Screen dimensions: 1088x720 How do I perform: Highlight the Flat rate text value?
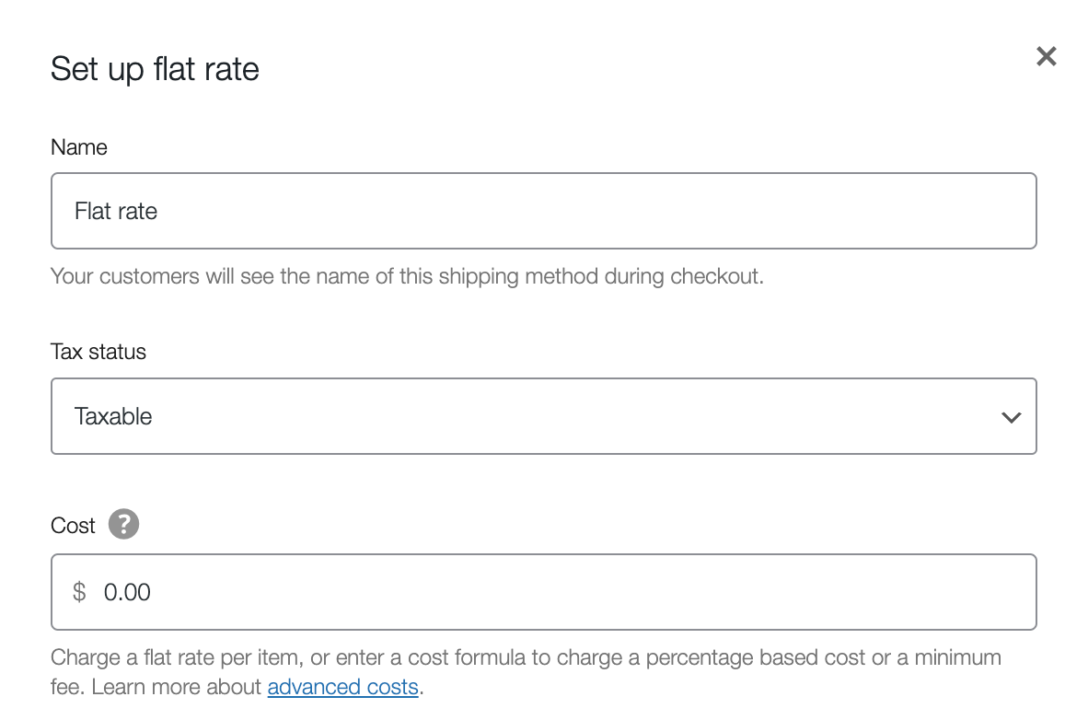(x=115, y=211)
